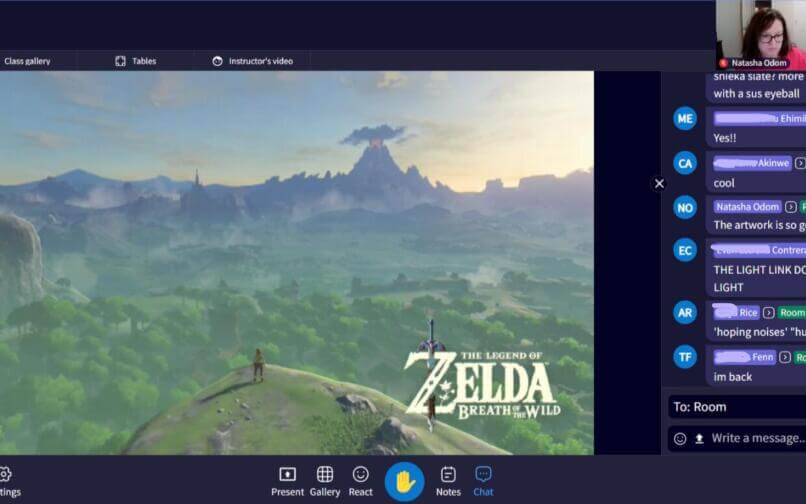Screen dimensions: 806x504
Task: Click the Write a message field
Action: (x=758, y=438)
